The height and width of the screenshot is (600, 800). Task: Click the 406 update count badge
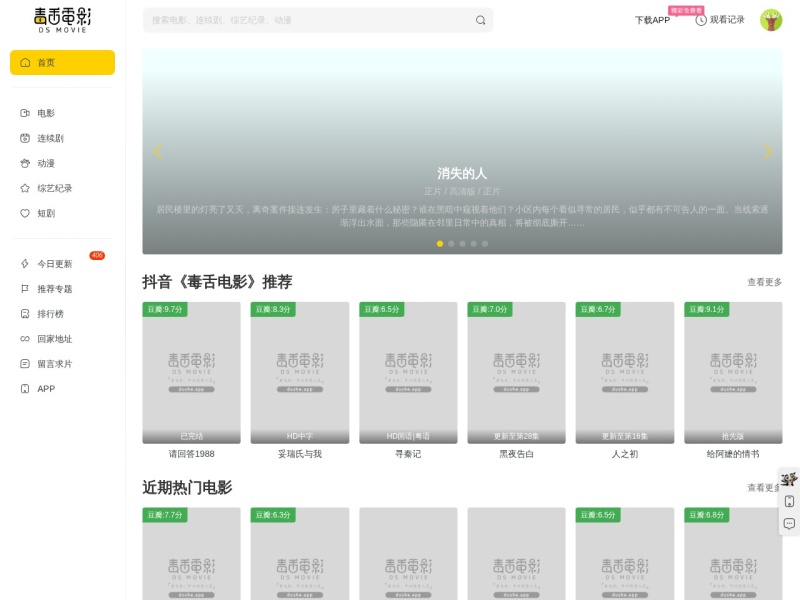pyautogui.click(x=97, y=255)
